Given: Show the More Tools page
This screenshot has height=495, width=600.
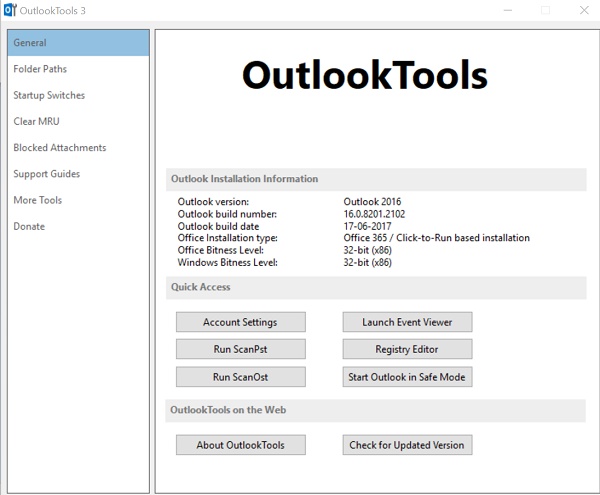Looking at the screenshot, I should click(78, 200).
